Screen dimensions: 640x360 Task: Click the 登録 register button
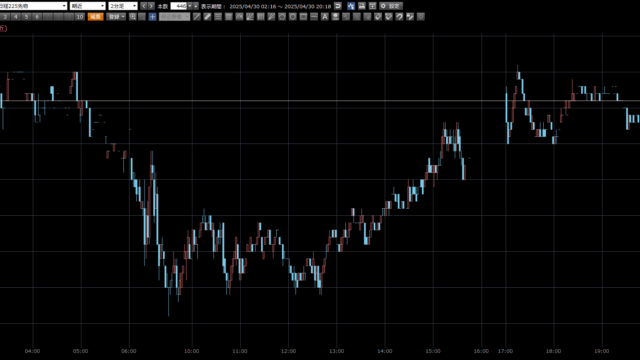116,17
